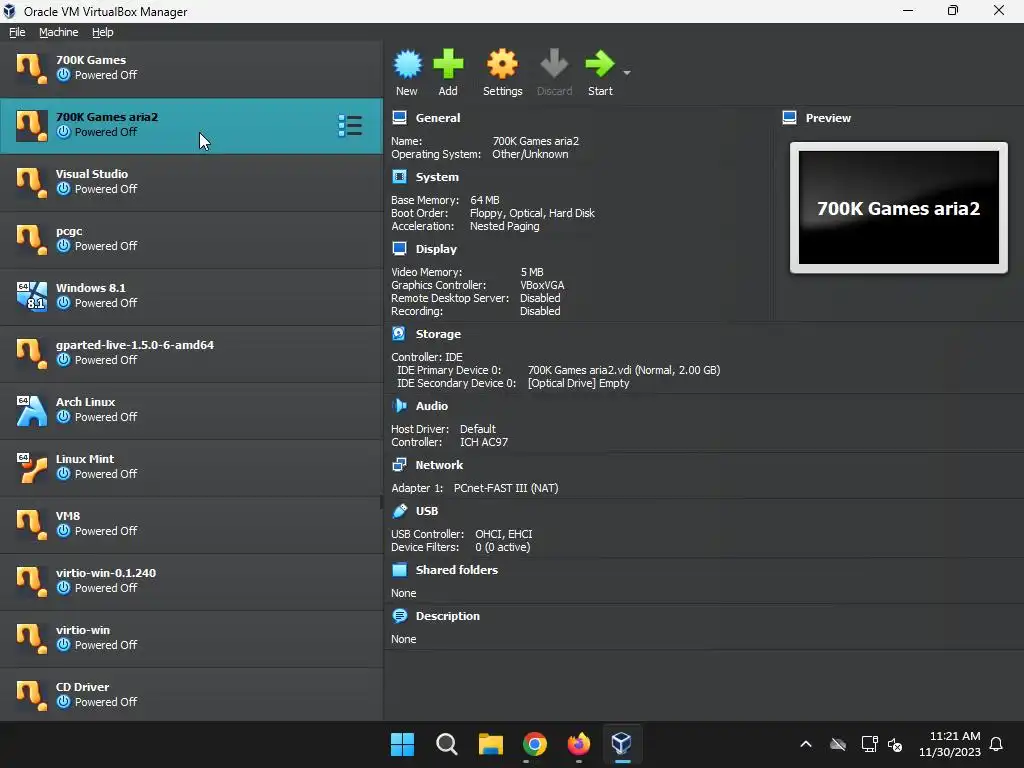Click the Linux Mint OS icon

coord(31,468)
